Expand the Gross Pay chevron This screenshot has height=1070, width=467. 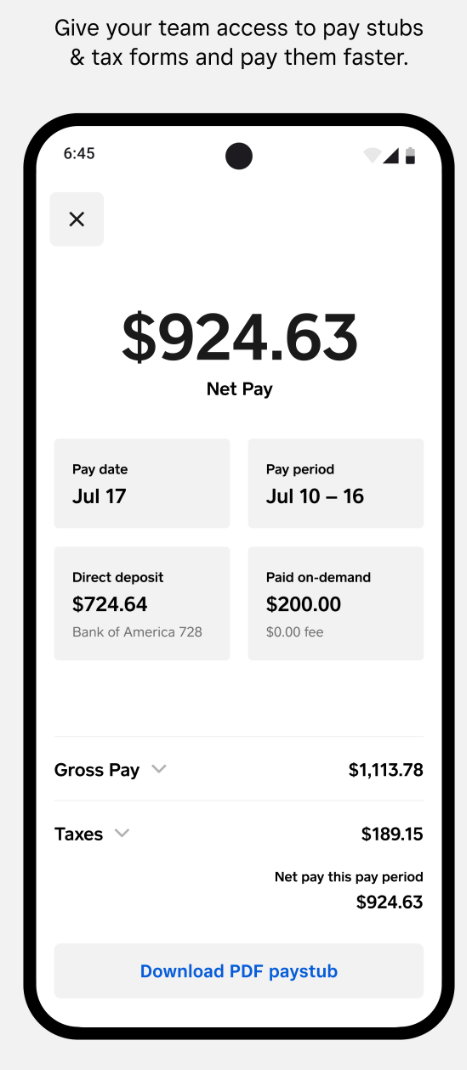pos(158,769)
